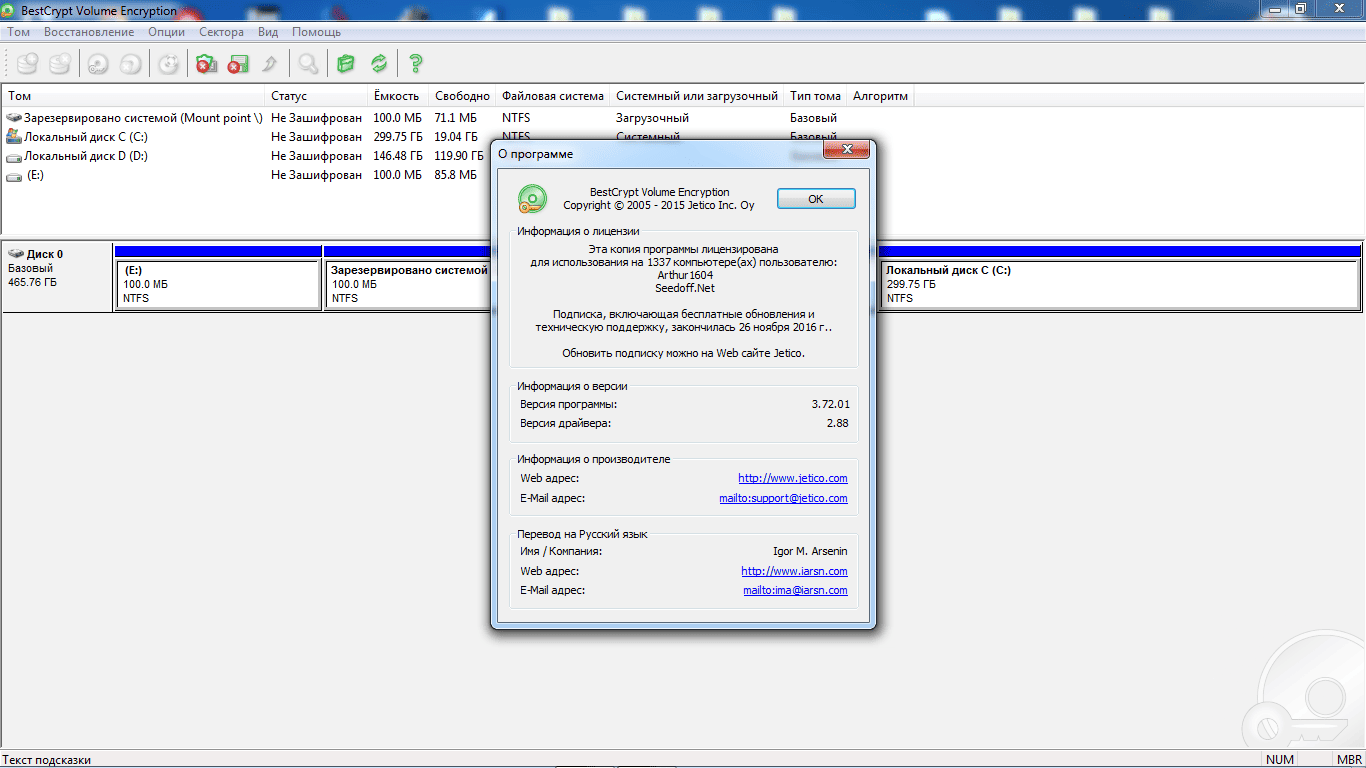Sort by the Том column header
This screenshot has width=1366, height=768.
point(134,96)
